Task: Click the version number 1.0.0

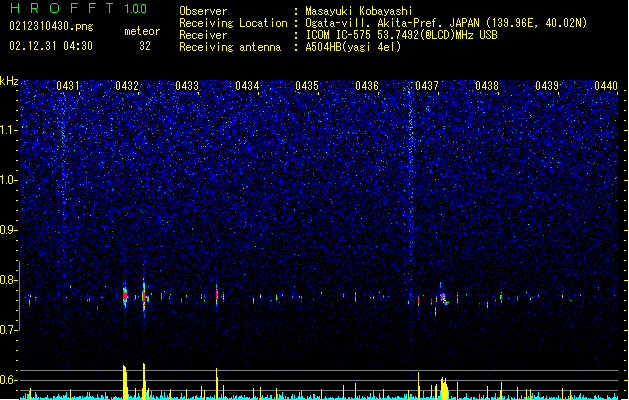Action: 136,9
